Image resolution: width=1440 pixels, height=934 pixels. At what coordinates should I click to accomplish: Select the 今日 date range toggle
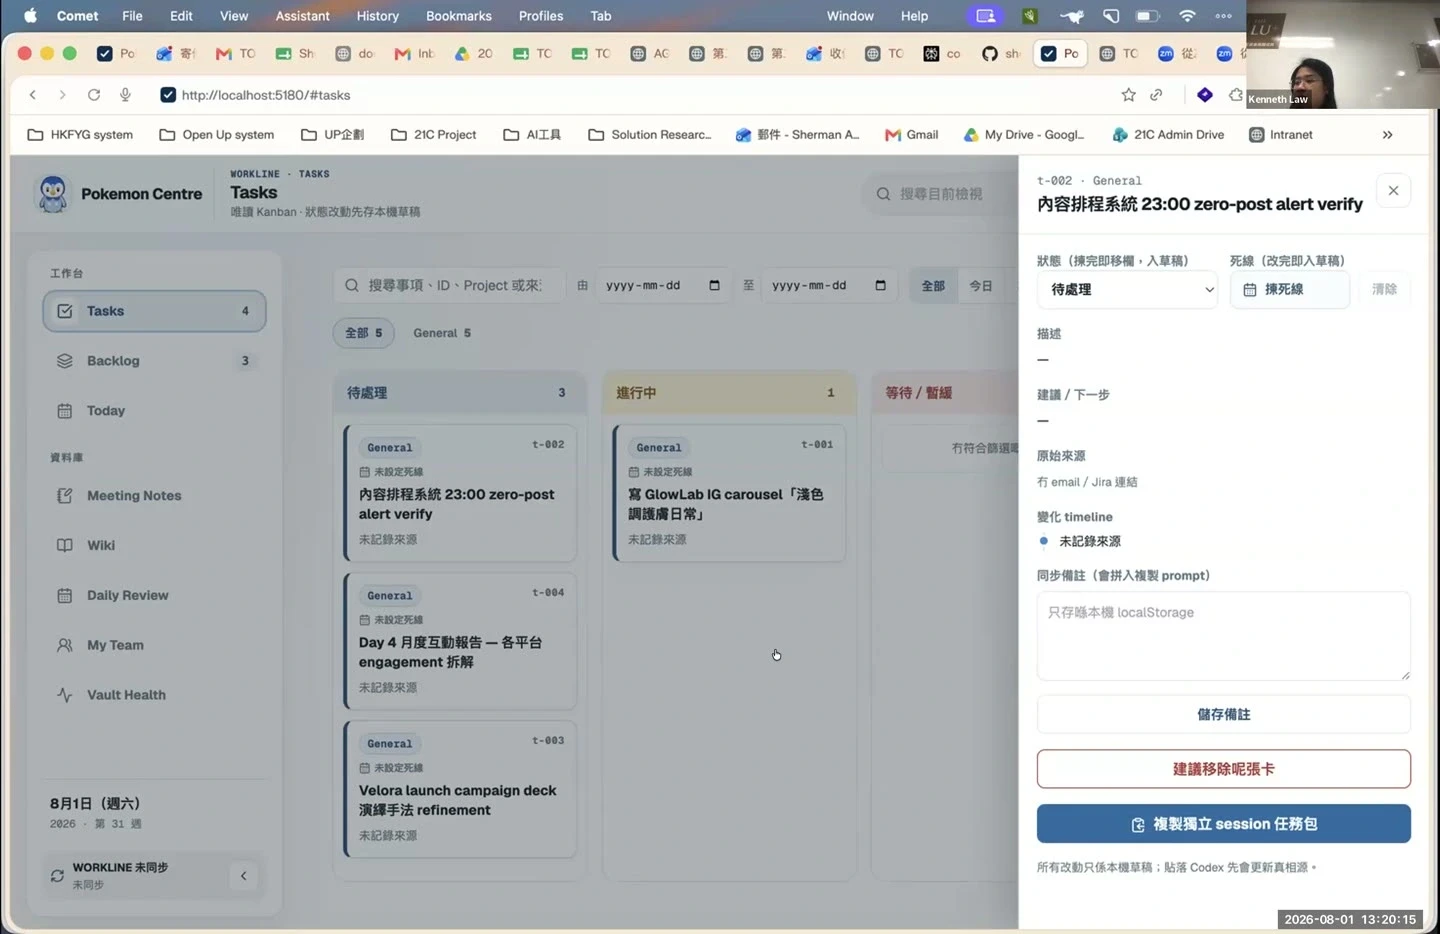[981, 286]
